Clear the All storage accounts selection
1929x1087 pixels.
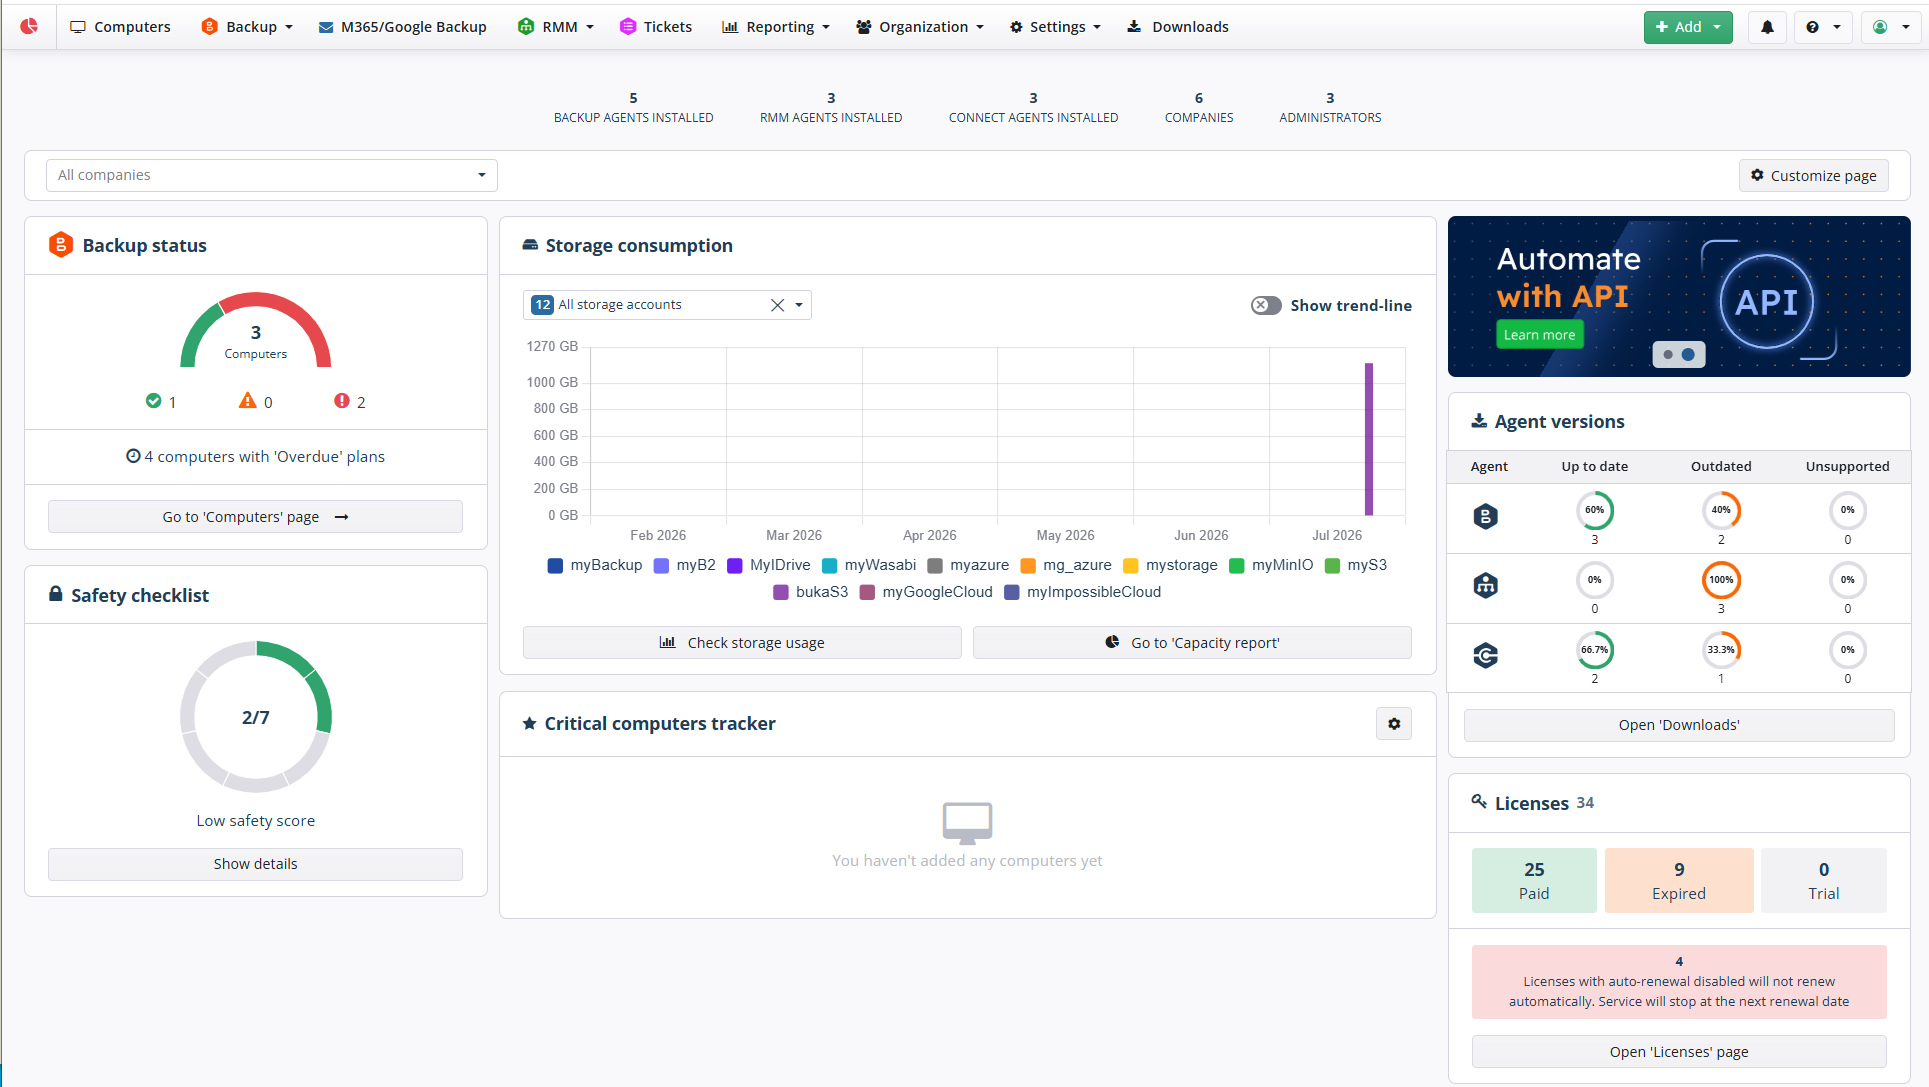coord(777,305)
